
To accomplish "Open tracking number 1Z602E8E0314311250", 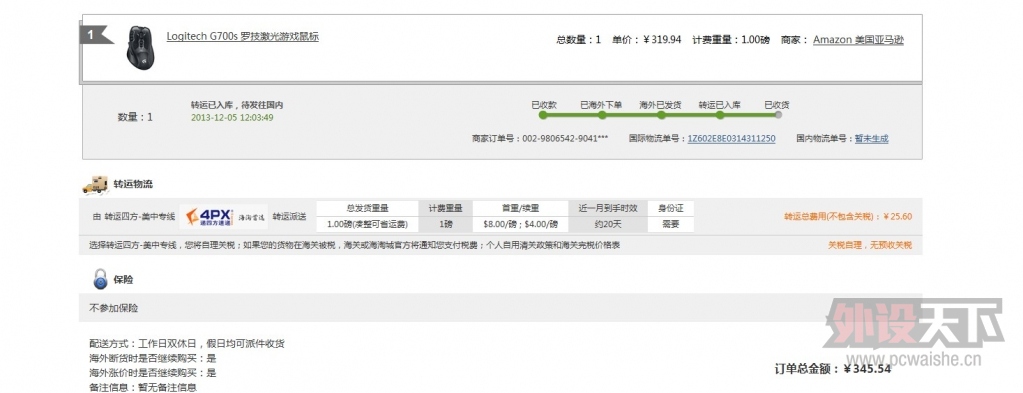I will (731, 138).
